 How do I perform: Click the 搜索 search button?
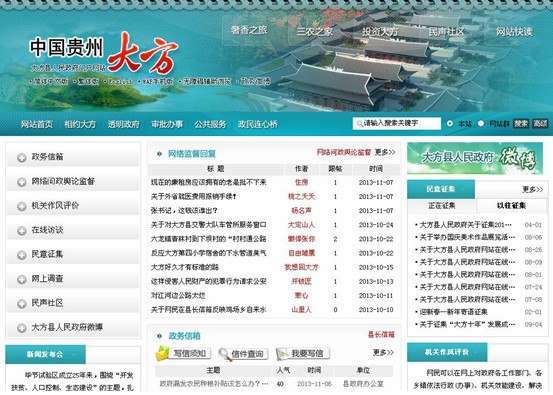coord(521,123)
